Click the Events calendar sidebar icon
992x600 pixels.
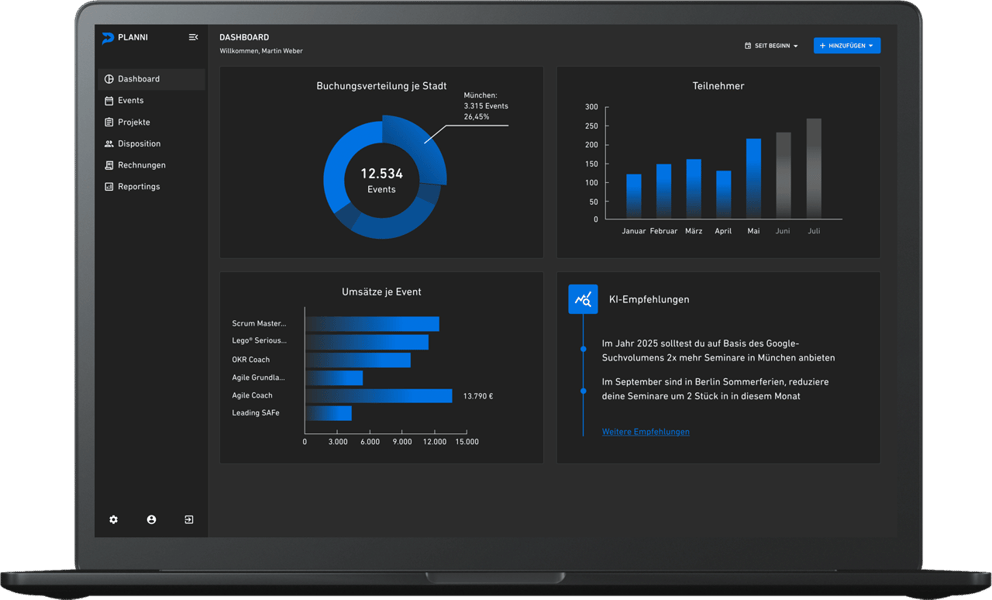click(109, 101)
